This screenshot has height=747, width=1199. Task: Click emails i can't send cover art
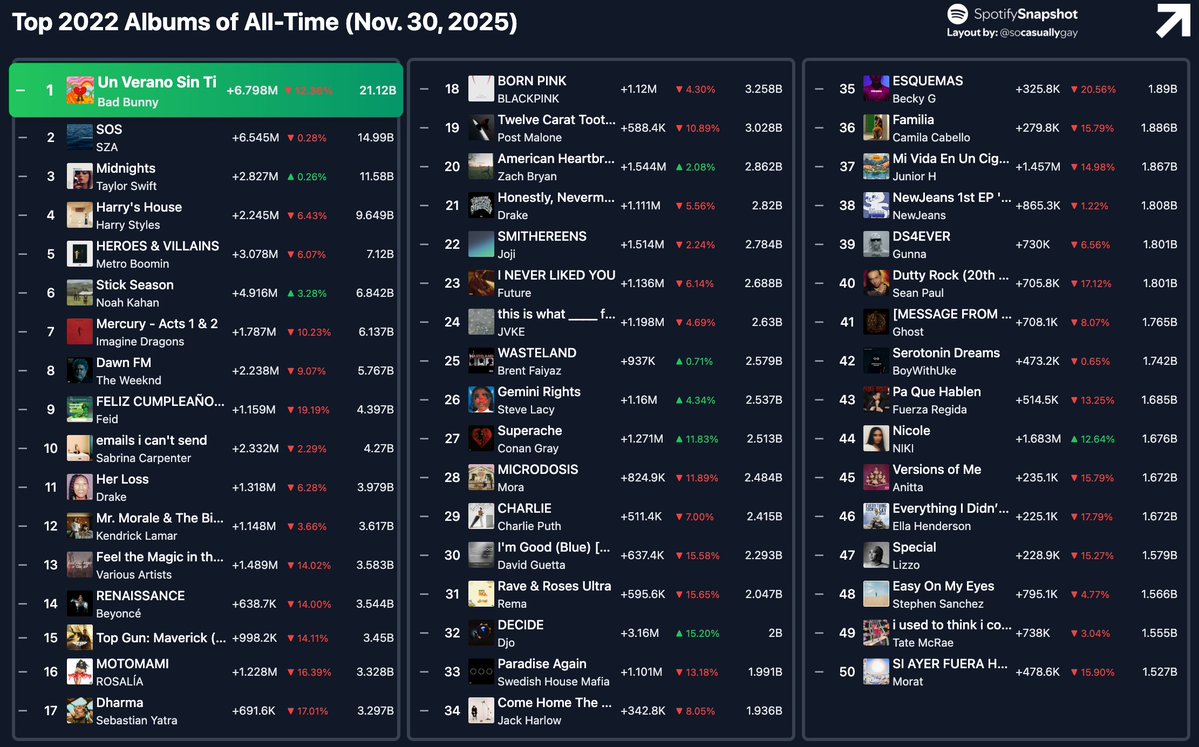click(x=80, y=449)
